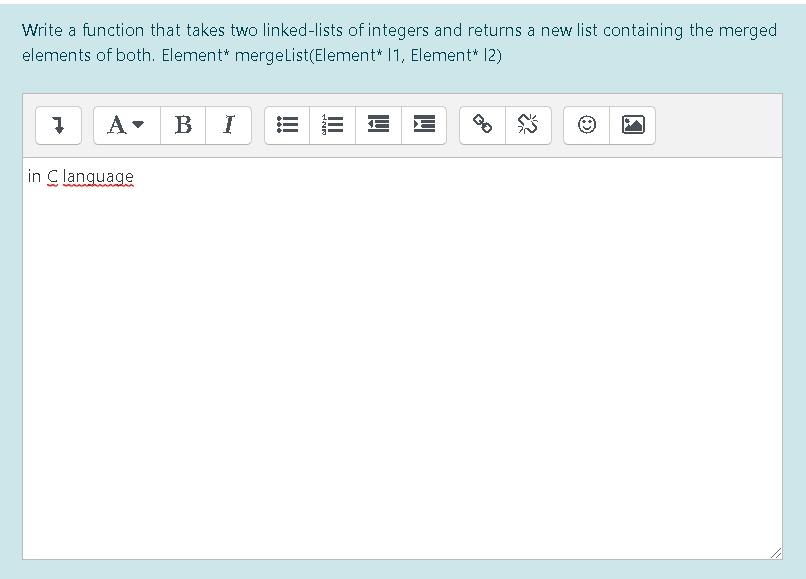Screen dimensions: 806x579
Task: Apply an ordered numbered list
Action: 333,125
